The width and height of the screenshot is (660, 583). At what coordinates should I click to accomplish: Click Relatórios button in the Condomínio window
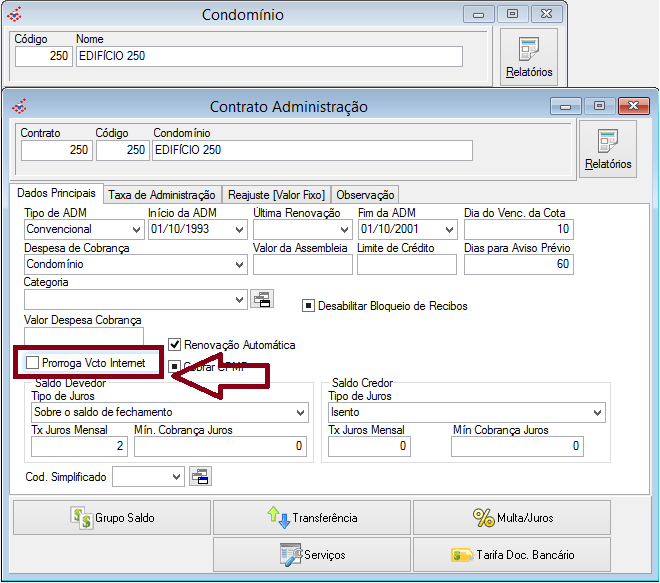tap(529, 56)
